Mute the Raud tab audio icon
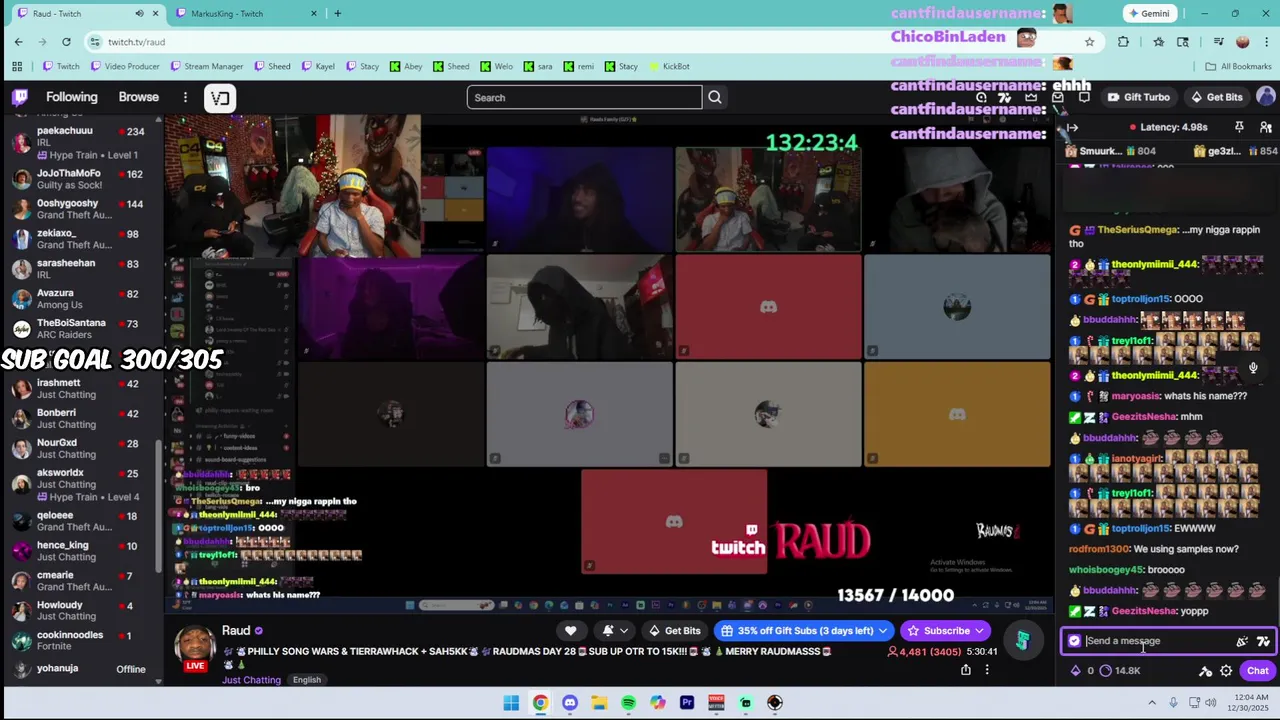Image resolution: width=1280 pixels, height=720 pixels. point(139,13)
